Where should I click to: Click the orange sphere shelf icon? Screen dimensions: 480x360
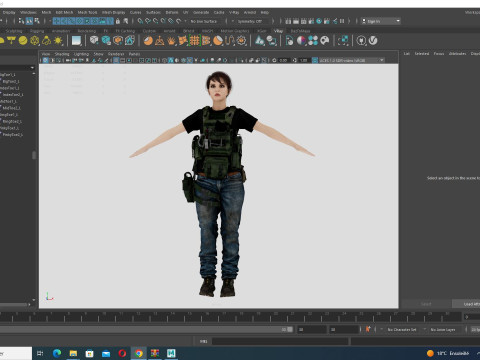(148, 41)
